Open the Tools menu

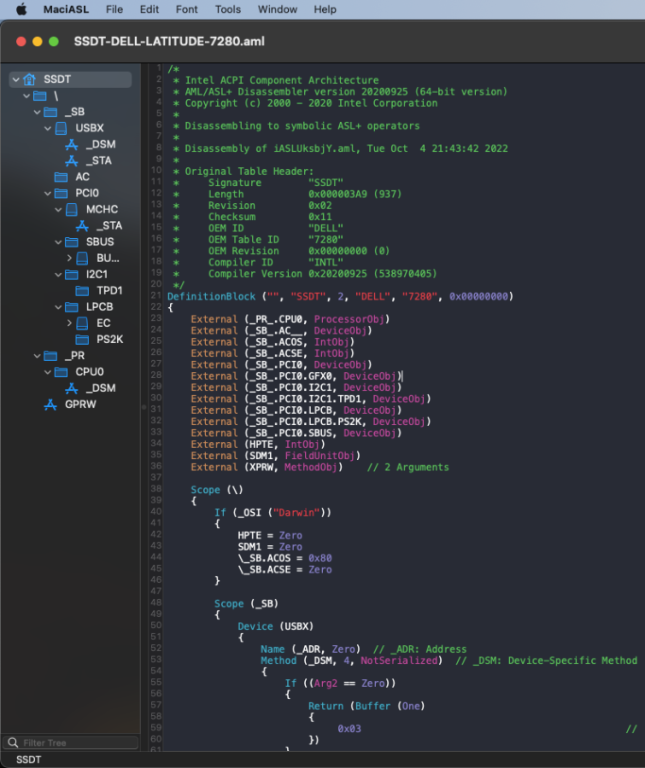[x=228, y=9]
